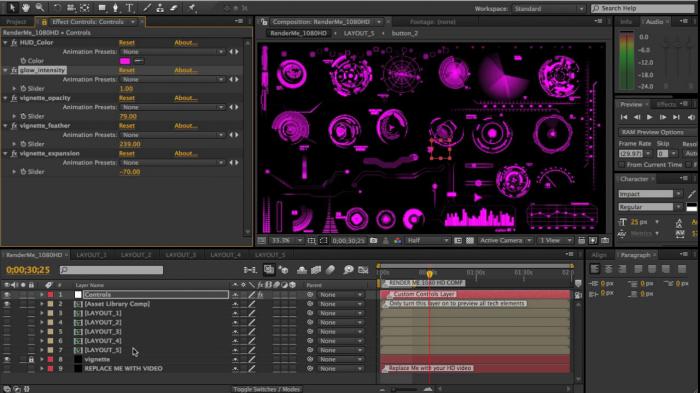Viewport: 700px width, 393px height.
Task: Click the Play button in Preview panel
Action: click(650, 117)
